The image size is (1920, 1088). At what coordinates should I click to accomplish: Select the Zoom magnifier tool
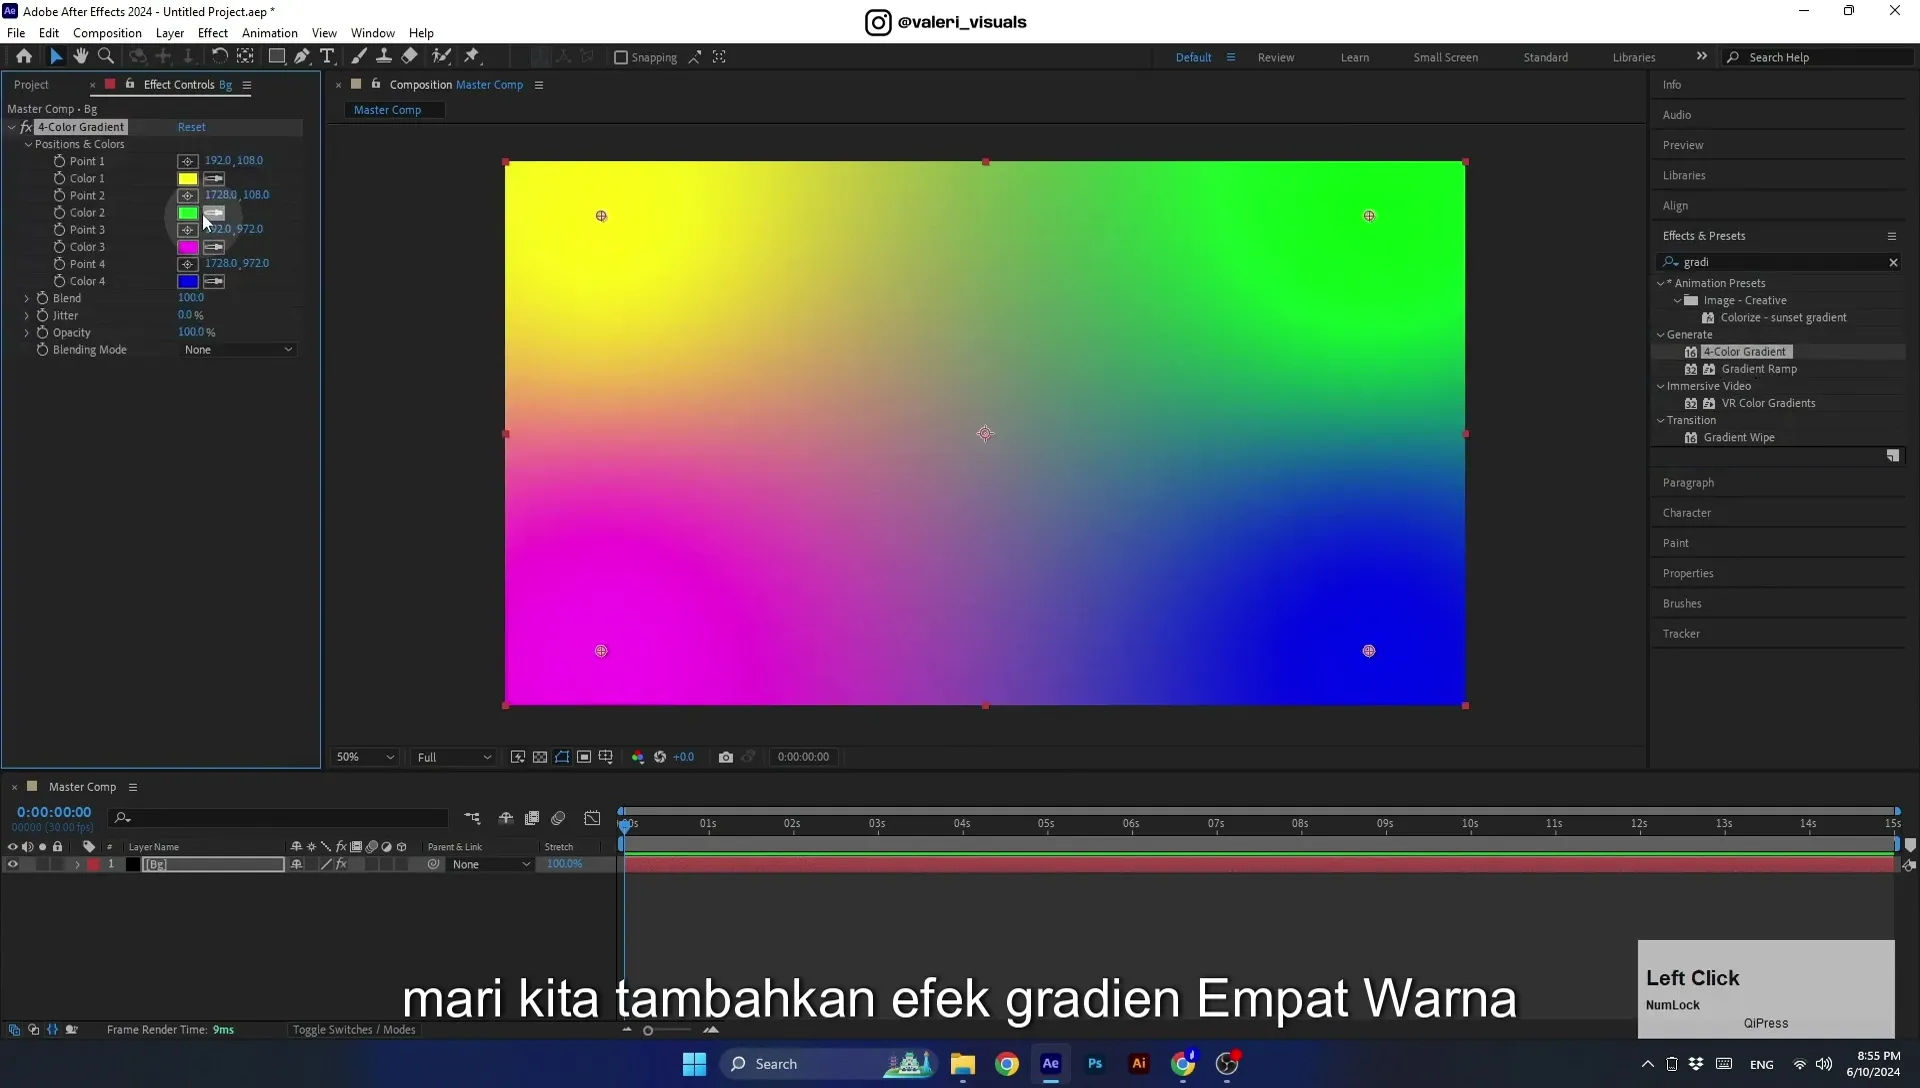106,57
